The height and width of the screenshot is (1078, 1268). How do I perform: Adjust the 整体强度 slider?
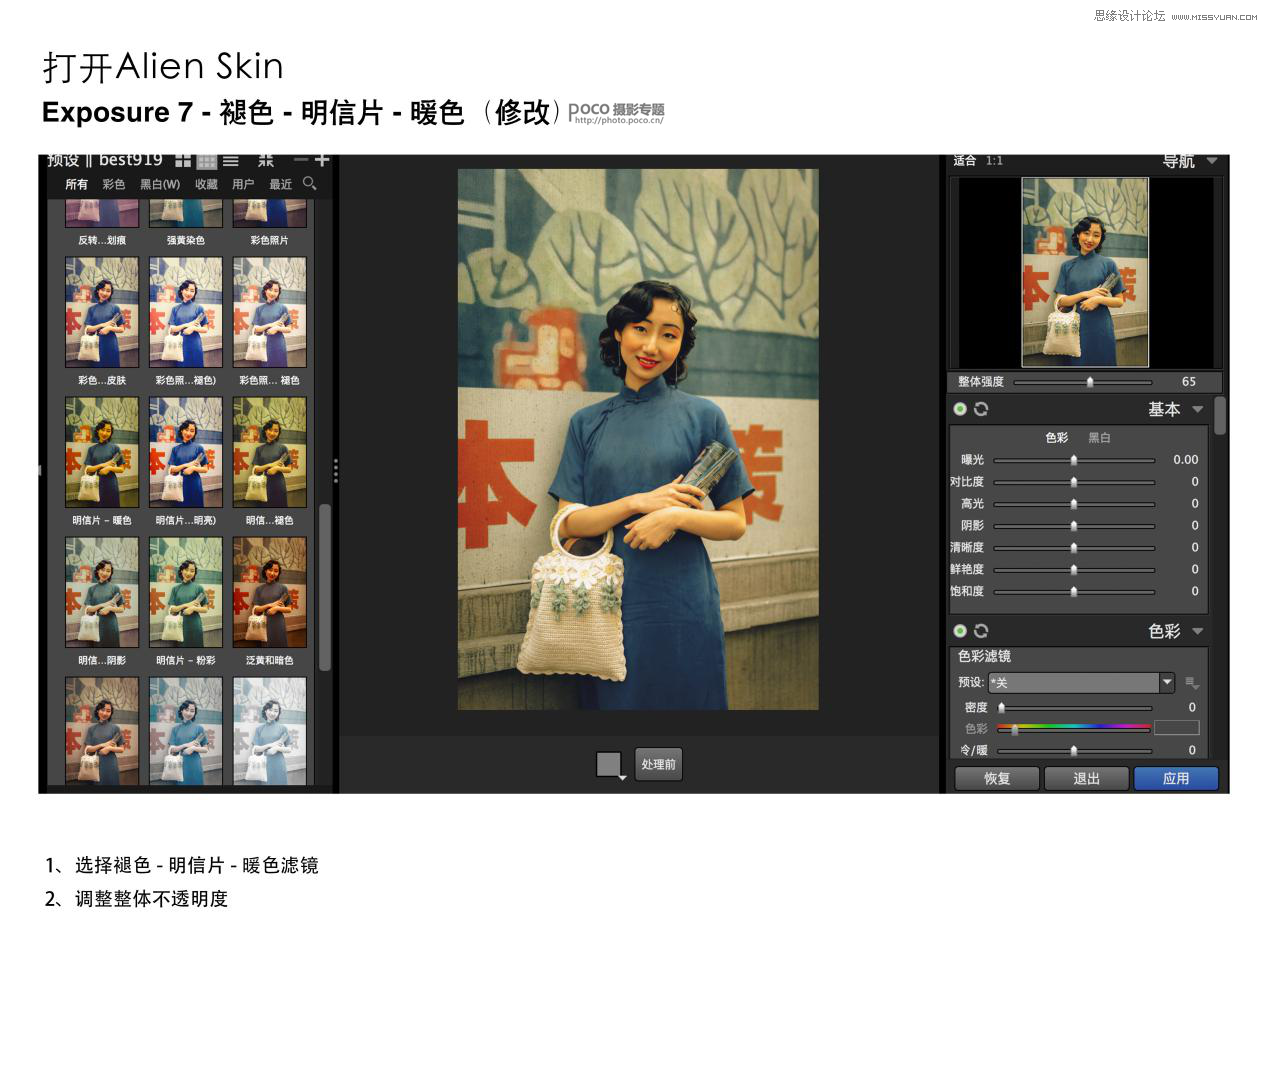[1082, 382]
